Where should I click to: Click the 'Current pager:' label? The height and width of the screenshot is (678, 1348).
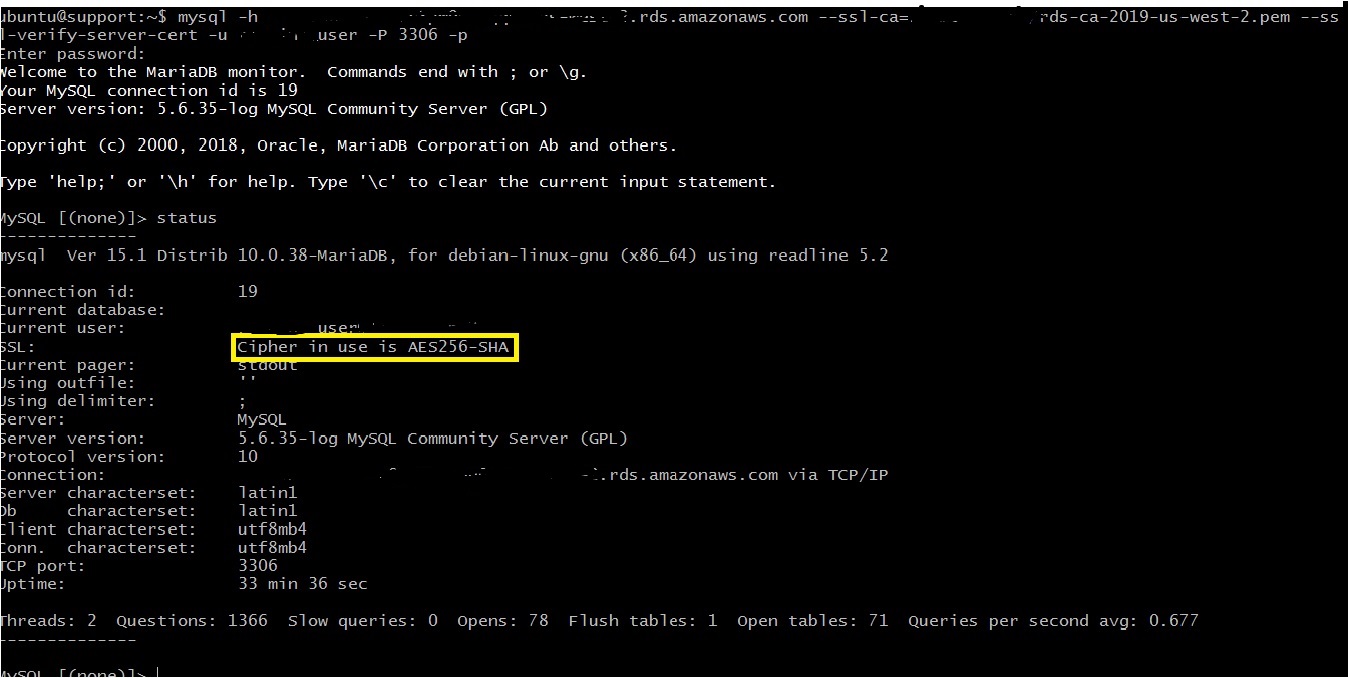click(68, 365)
